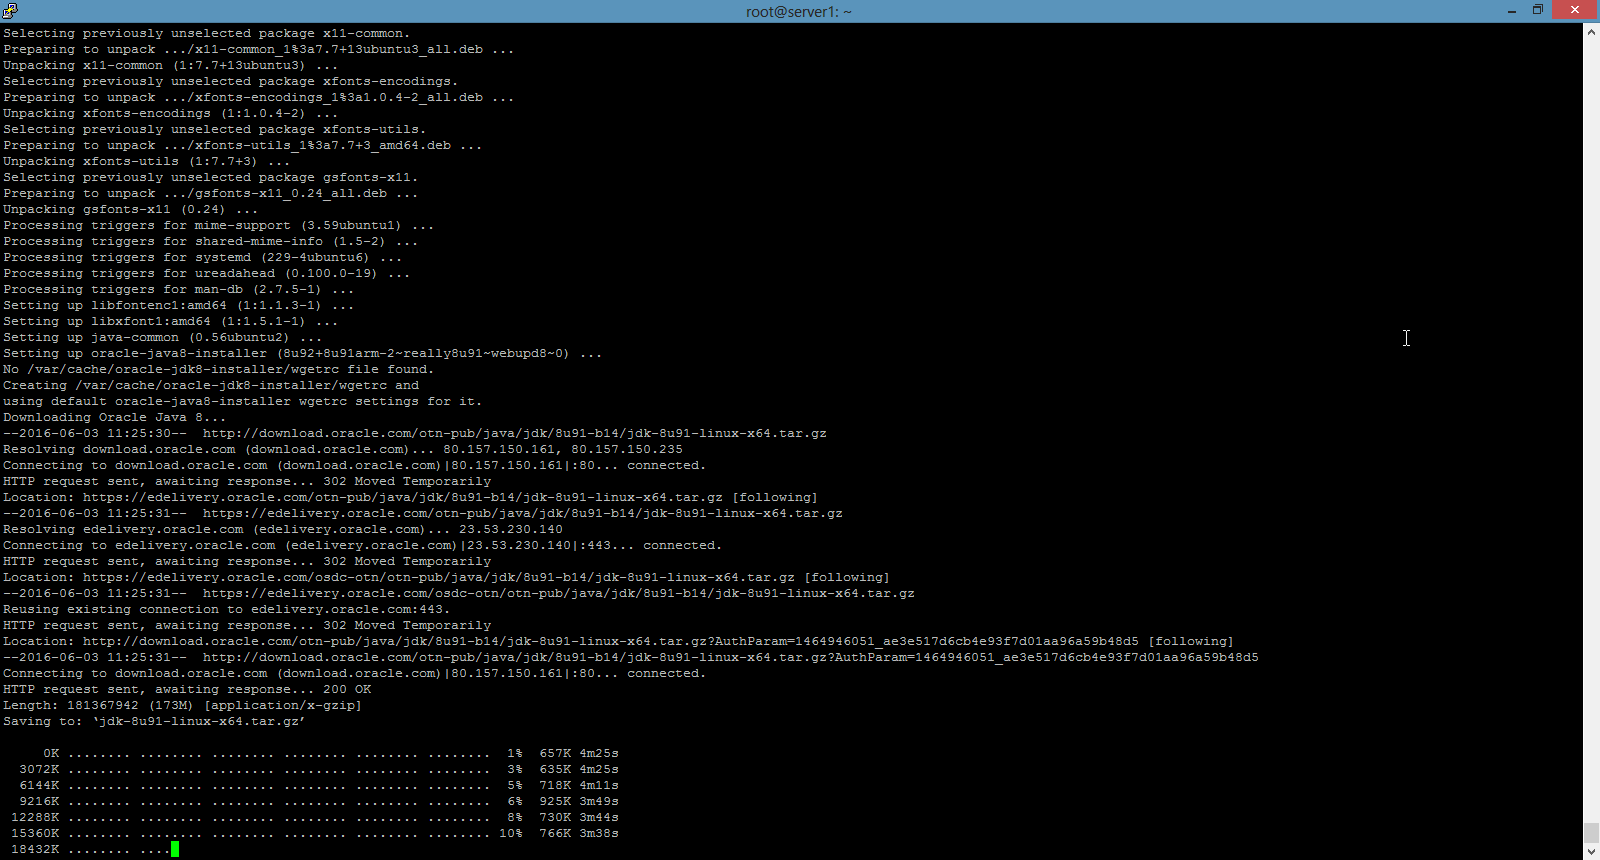Click 'Selecting previously unselected package gsfonts-x11' line
This screenshot has width=1600, height=860.
point(210,177)
